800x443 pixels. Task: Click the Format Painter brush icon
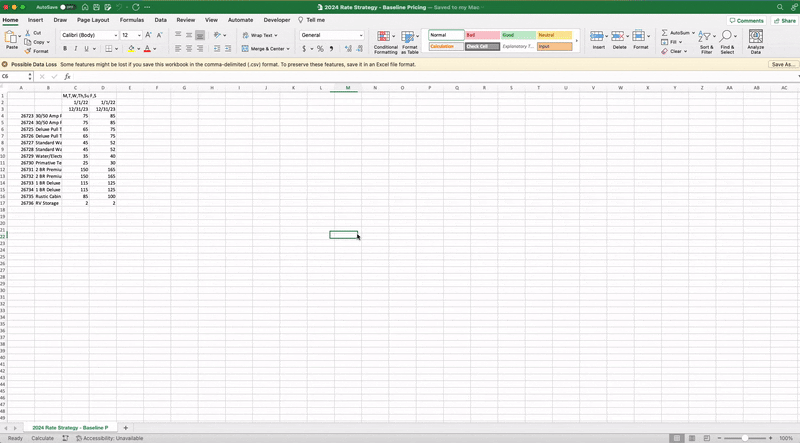(x=29, y=51)
